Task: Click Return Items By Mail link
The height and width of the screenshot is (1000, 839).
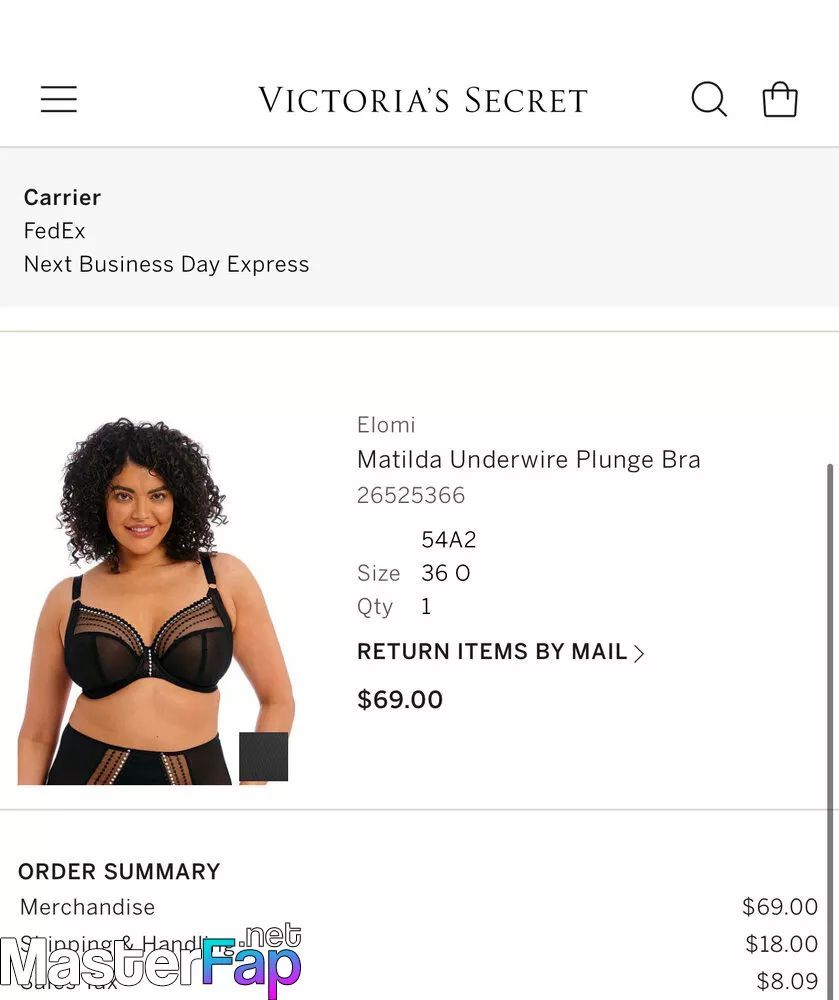Action: point(500,652)
